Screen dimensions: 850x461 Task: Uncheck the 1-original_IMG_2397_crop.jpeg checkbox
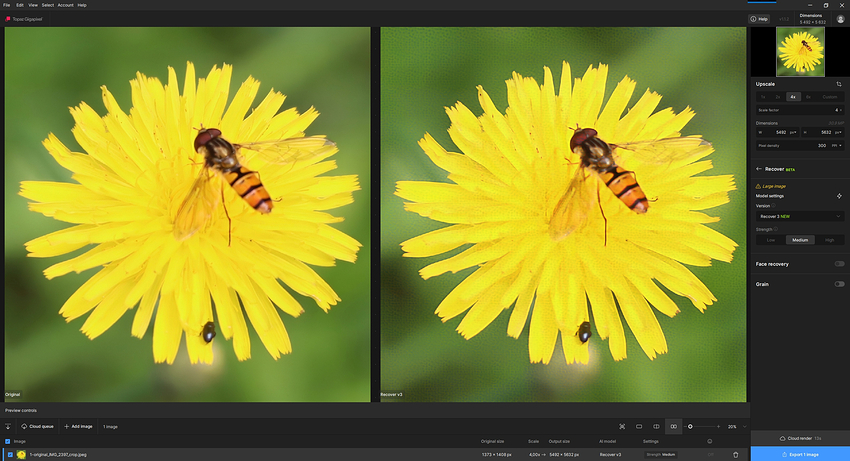coord(10,454)
